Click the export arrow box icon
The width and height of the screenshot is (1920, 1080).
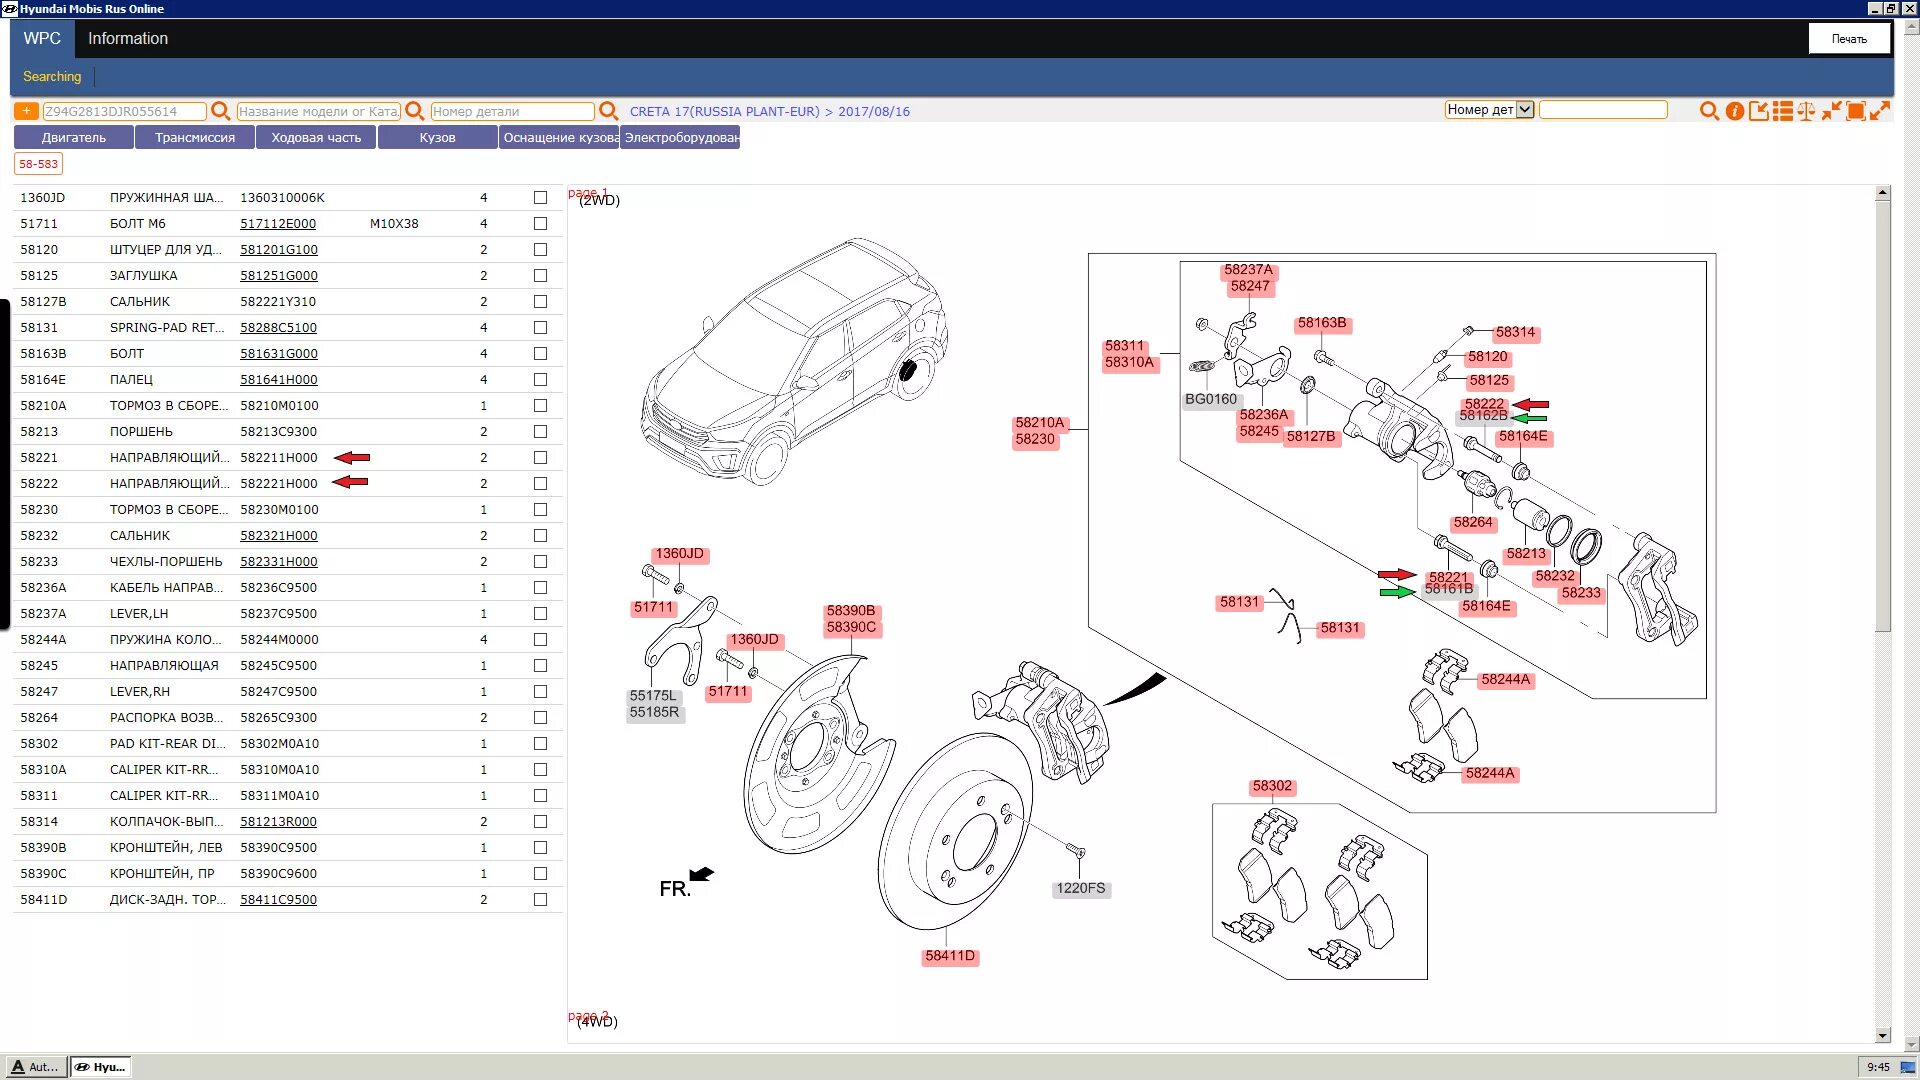coord(1758,111)
